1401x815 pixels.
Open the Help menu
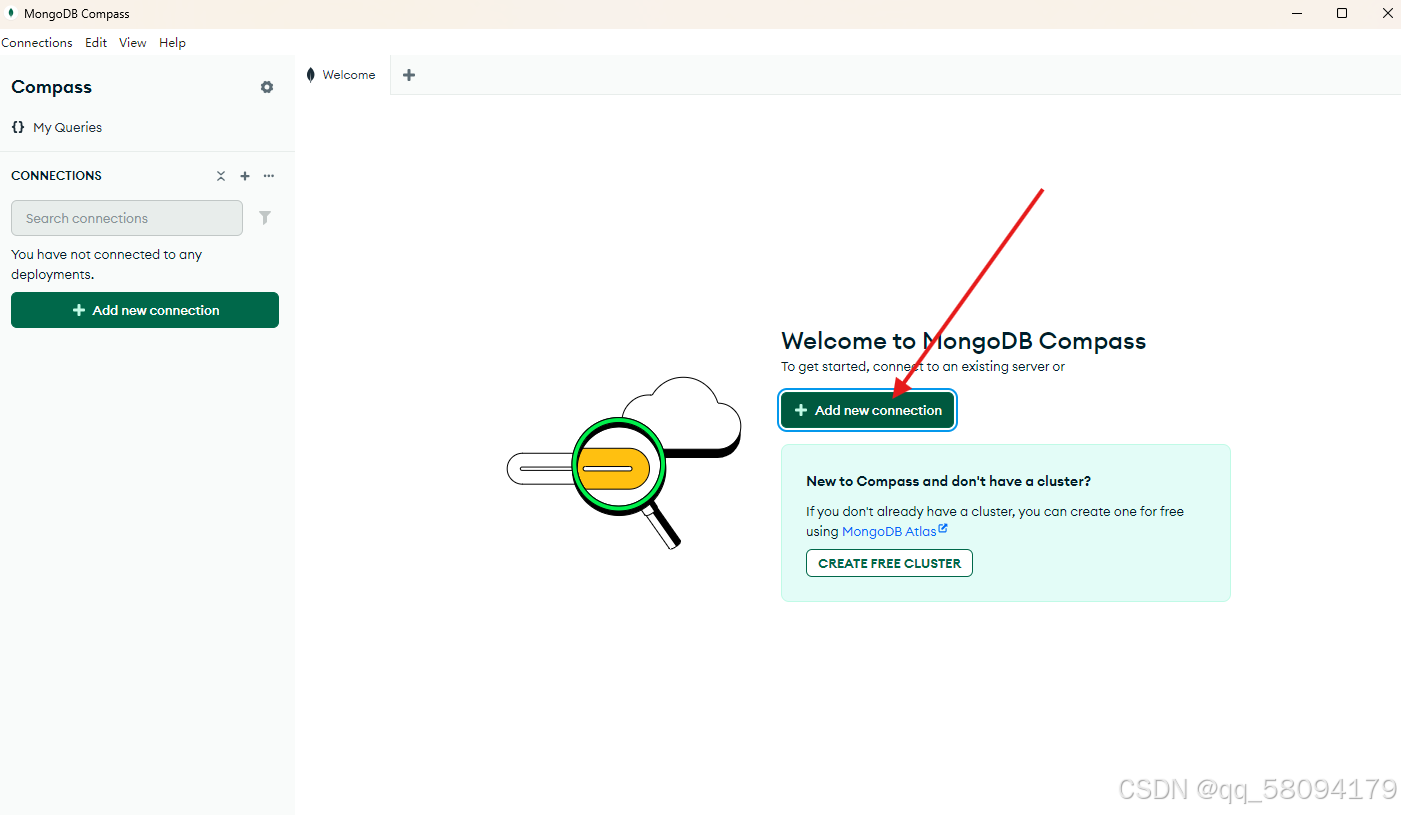point(172,43)
